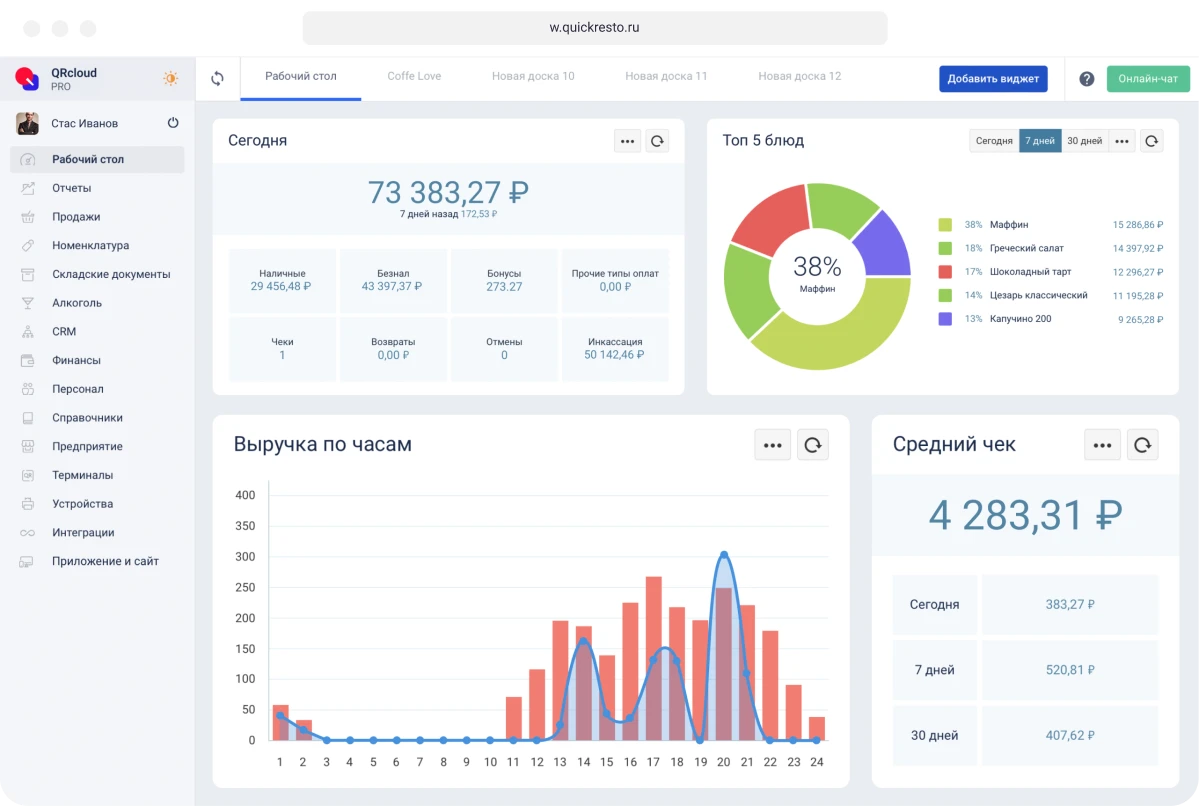Refresh the Выручка по часам chart
Image resolution: width=1199 pixels, height=806 pixels.
812,445
